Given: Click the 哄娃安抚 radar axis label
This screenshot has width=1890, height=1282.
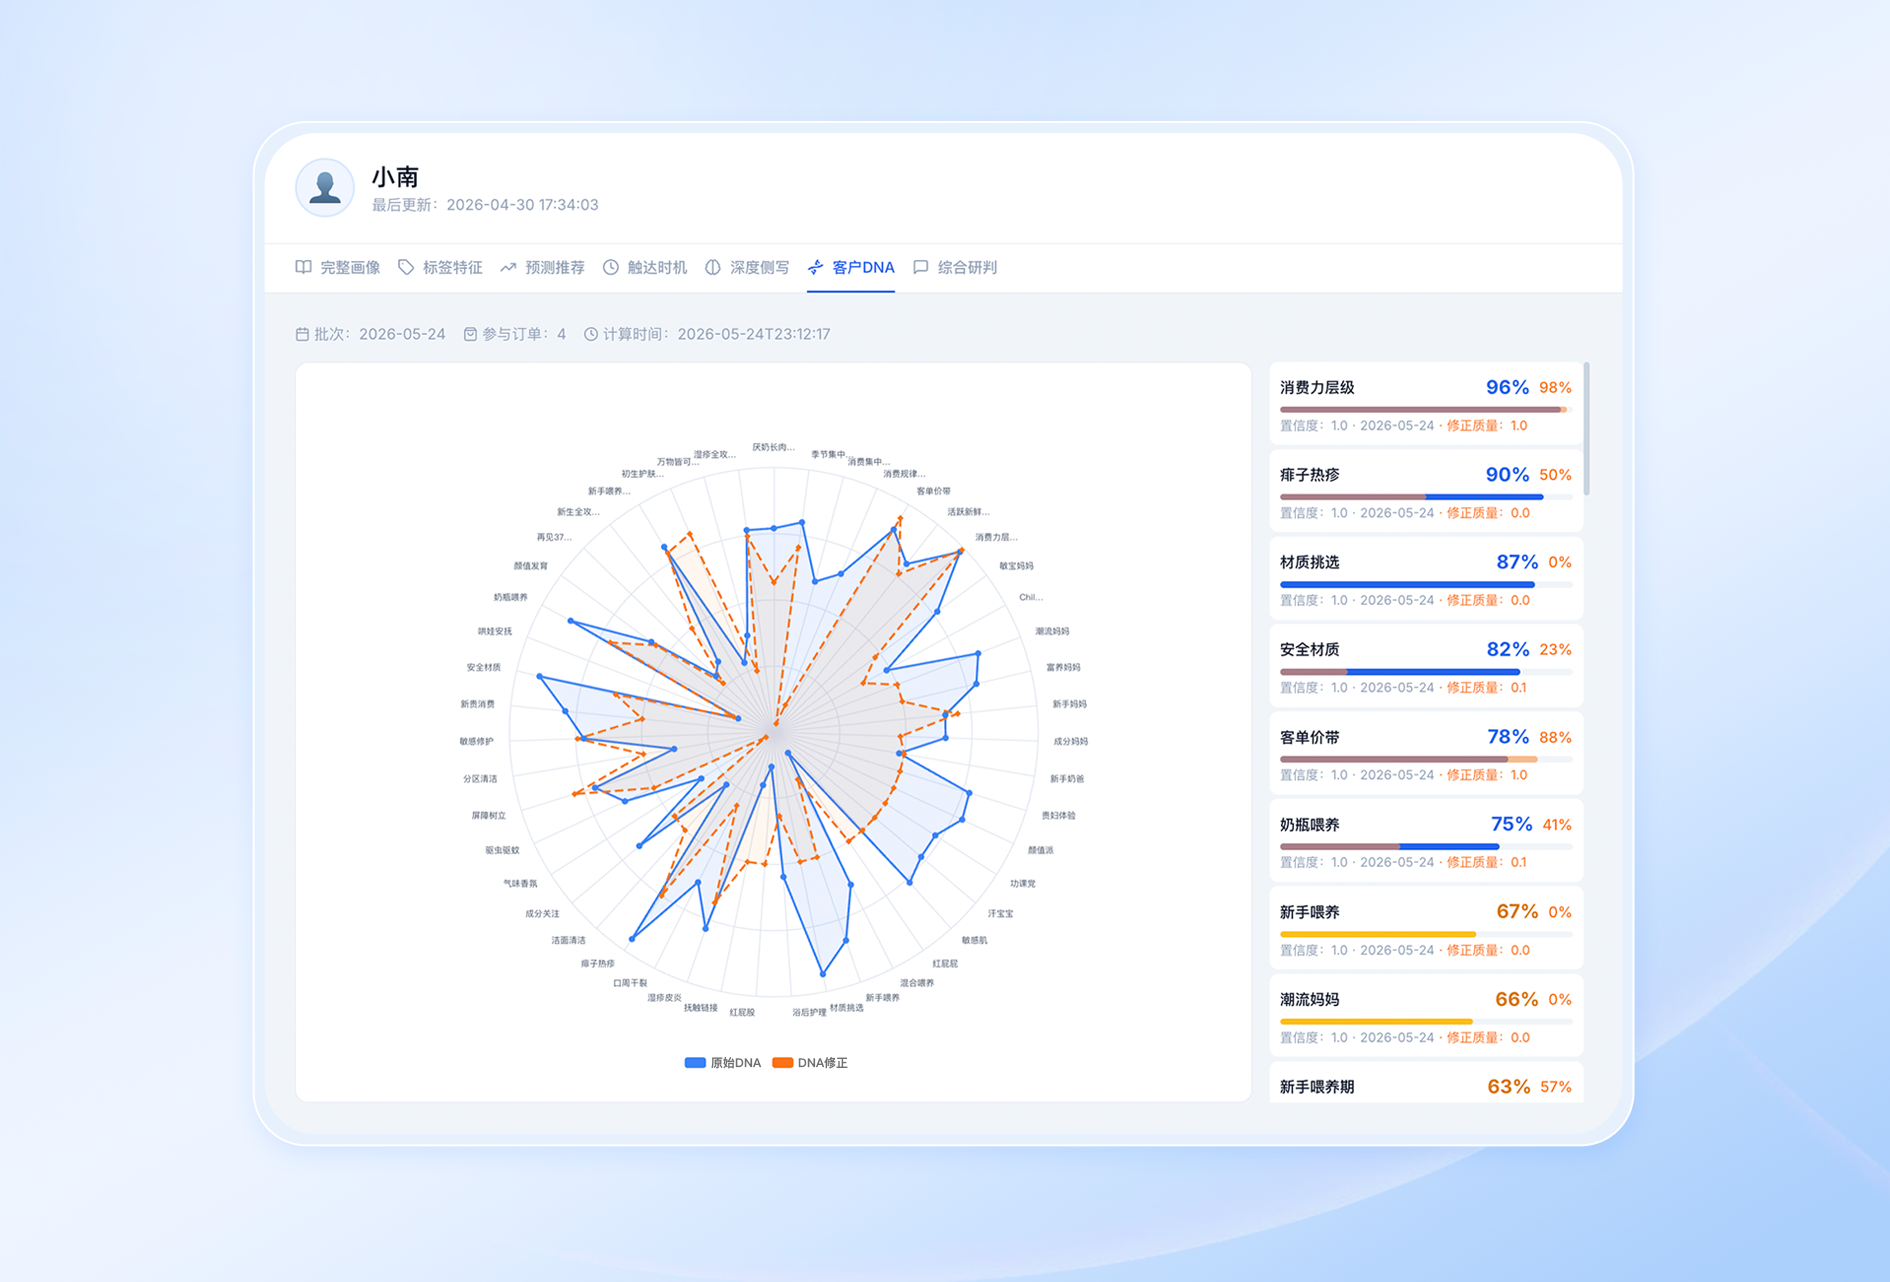Looking at the screenshot, I should tap(494, 631).
